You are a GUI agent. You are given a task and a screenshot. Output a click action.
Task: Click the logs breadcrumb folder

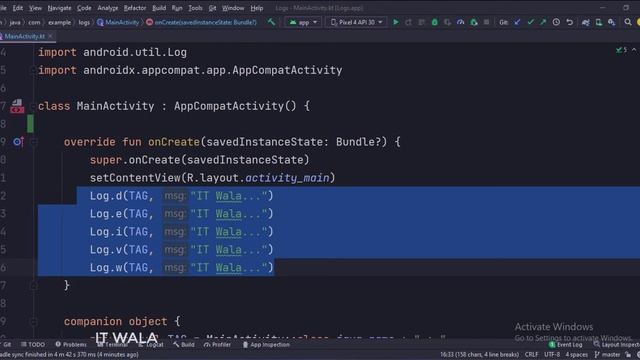(84, 22)
